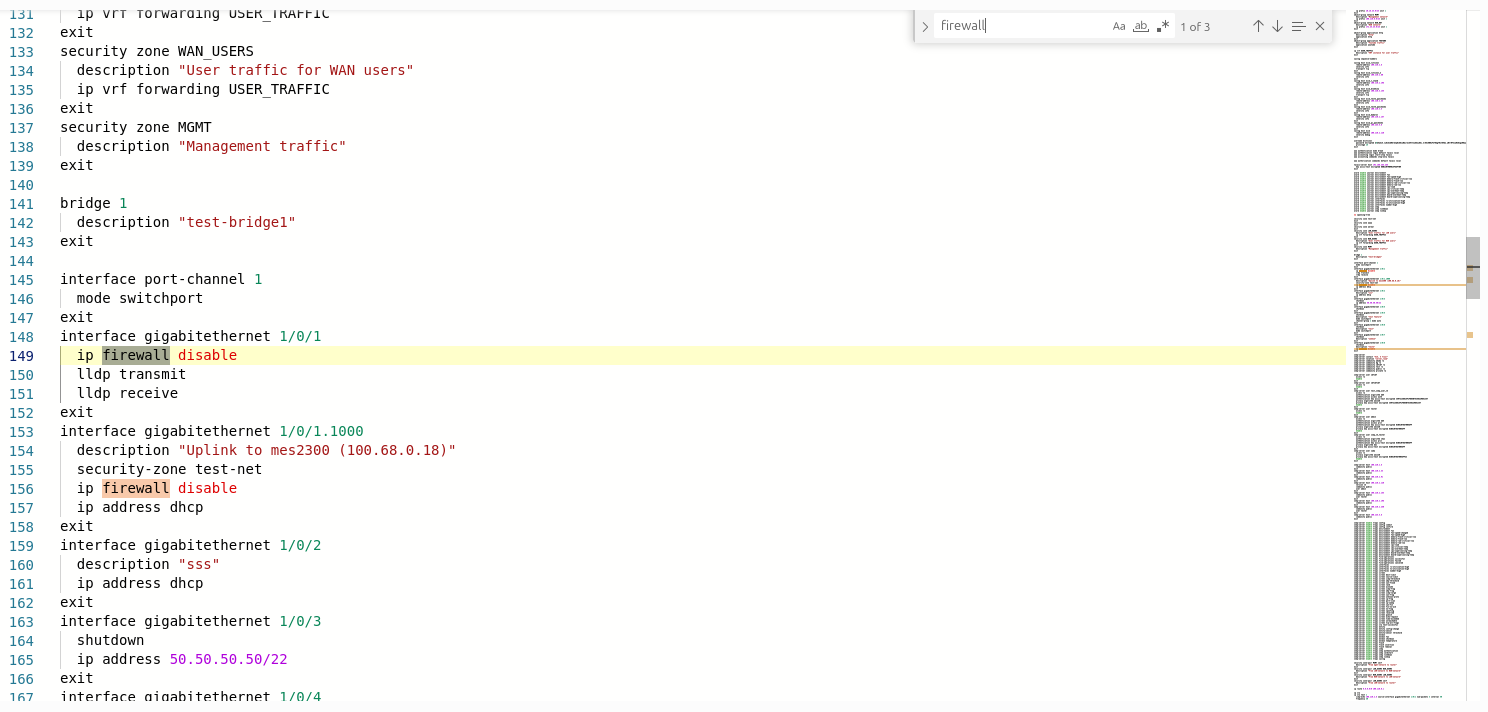The width and height of the screenshot is (1488, 712).
Task: Expand the replace field chevron
Action: [x=925, y=26]
